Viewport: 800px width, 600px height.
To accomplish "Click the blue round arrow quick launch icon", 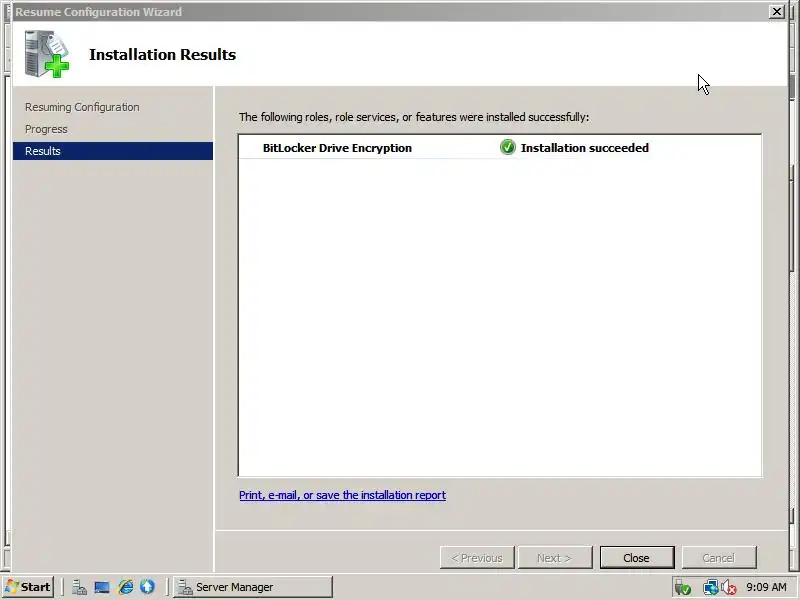I will point(147,587).
